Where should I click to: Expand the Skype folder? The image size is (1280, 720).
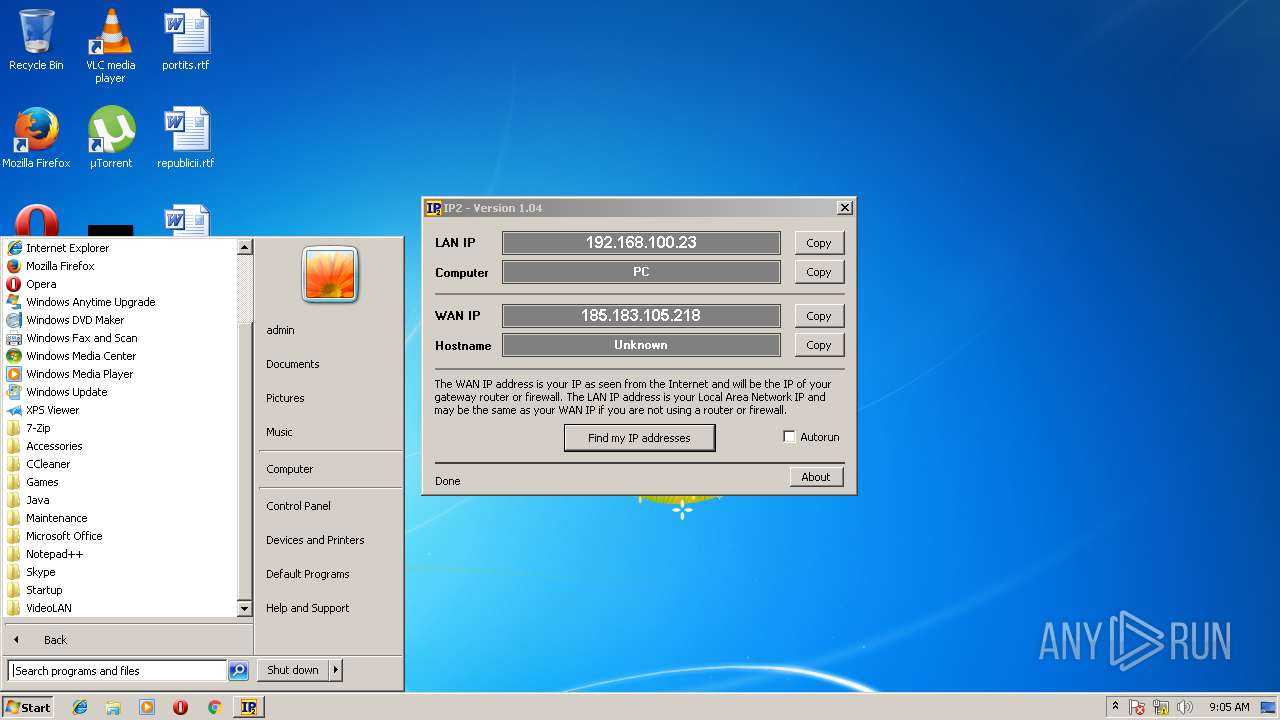40,572
